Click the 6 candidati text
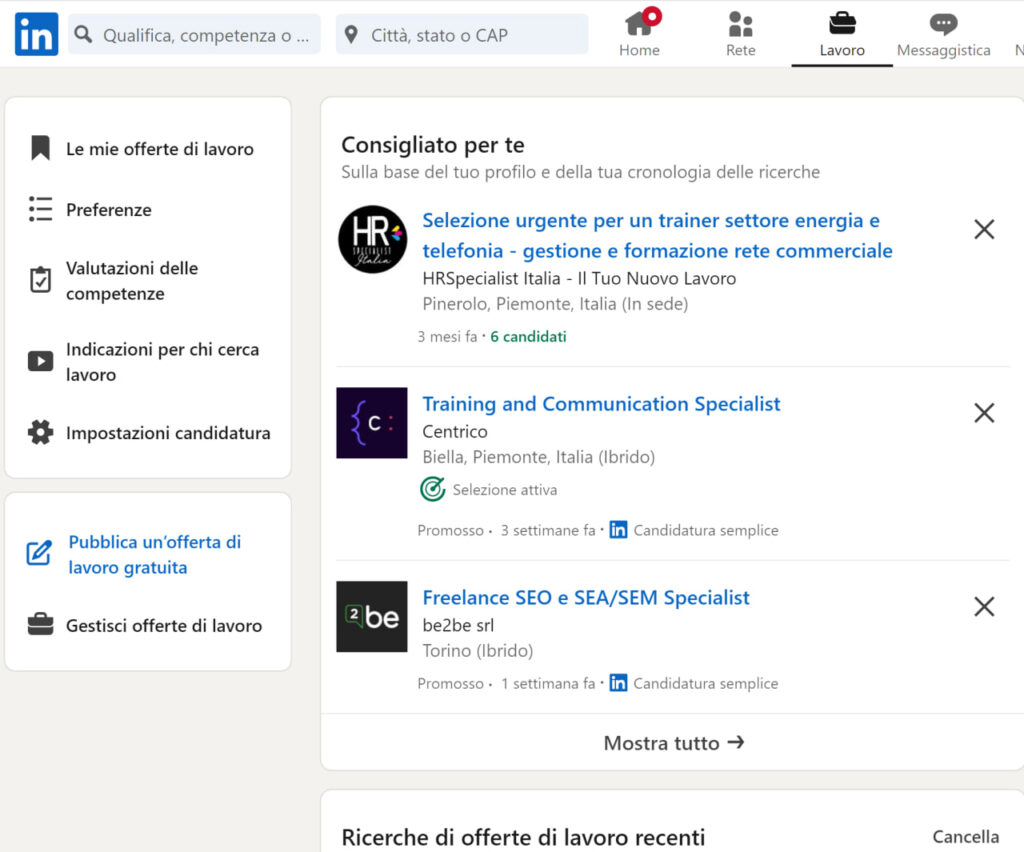Viewport: 1024px width, 852px height. (x=528, y=336)
